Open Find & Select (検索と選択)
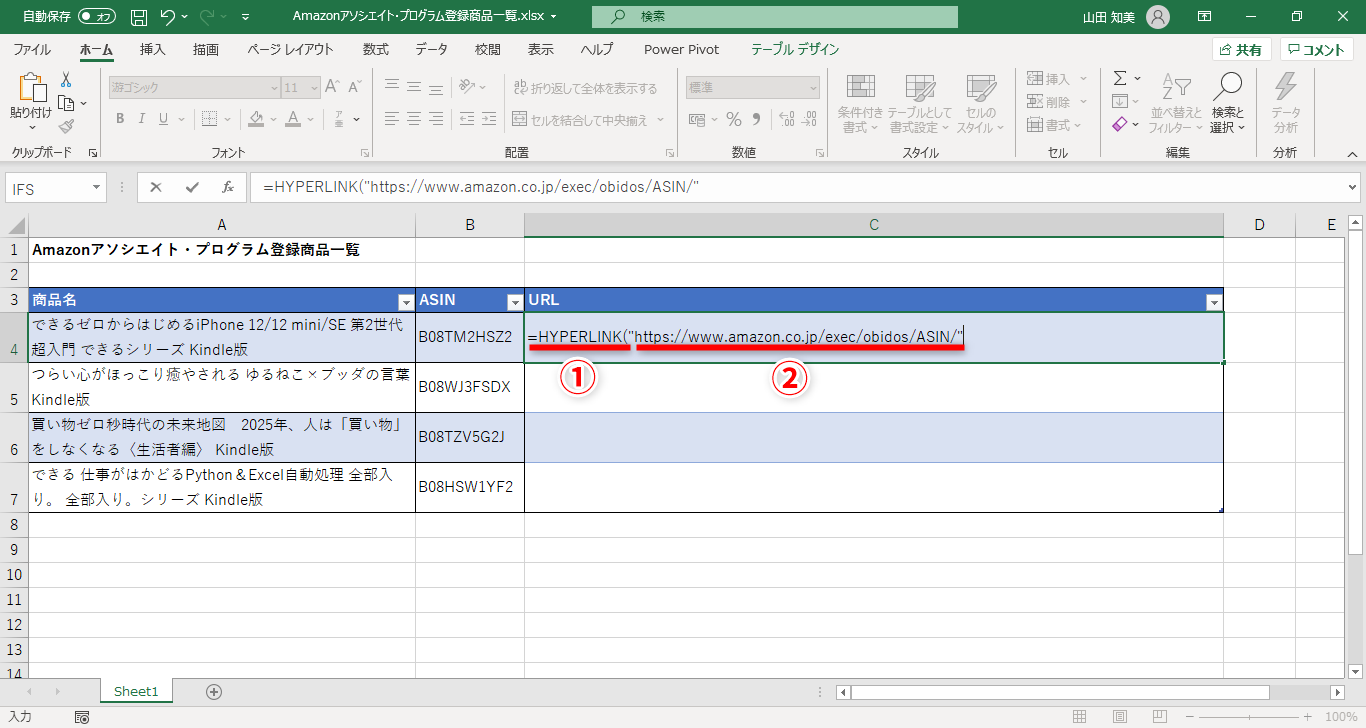The height and width of the screenshot is (728, 1366). pos(1227,103)
